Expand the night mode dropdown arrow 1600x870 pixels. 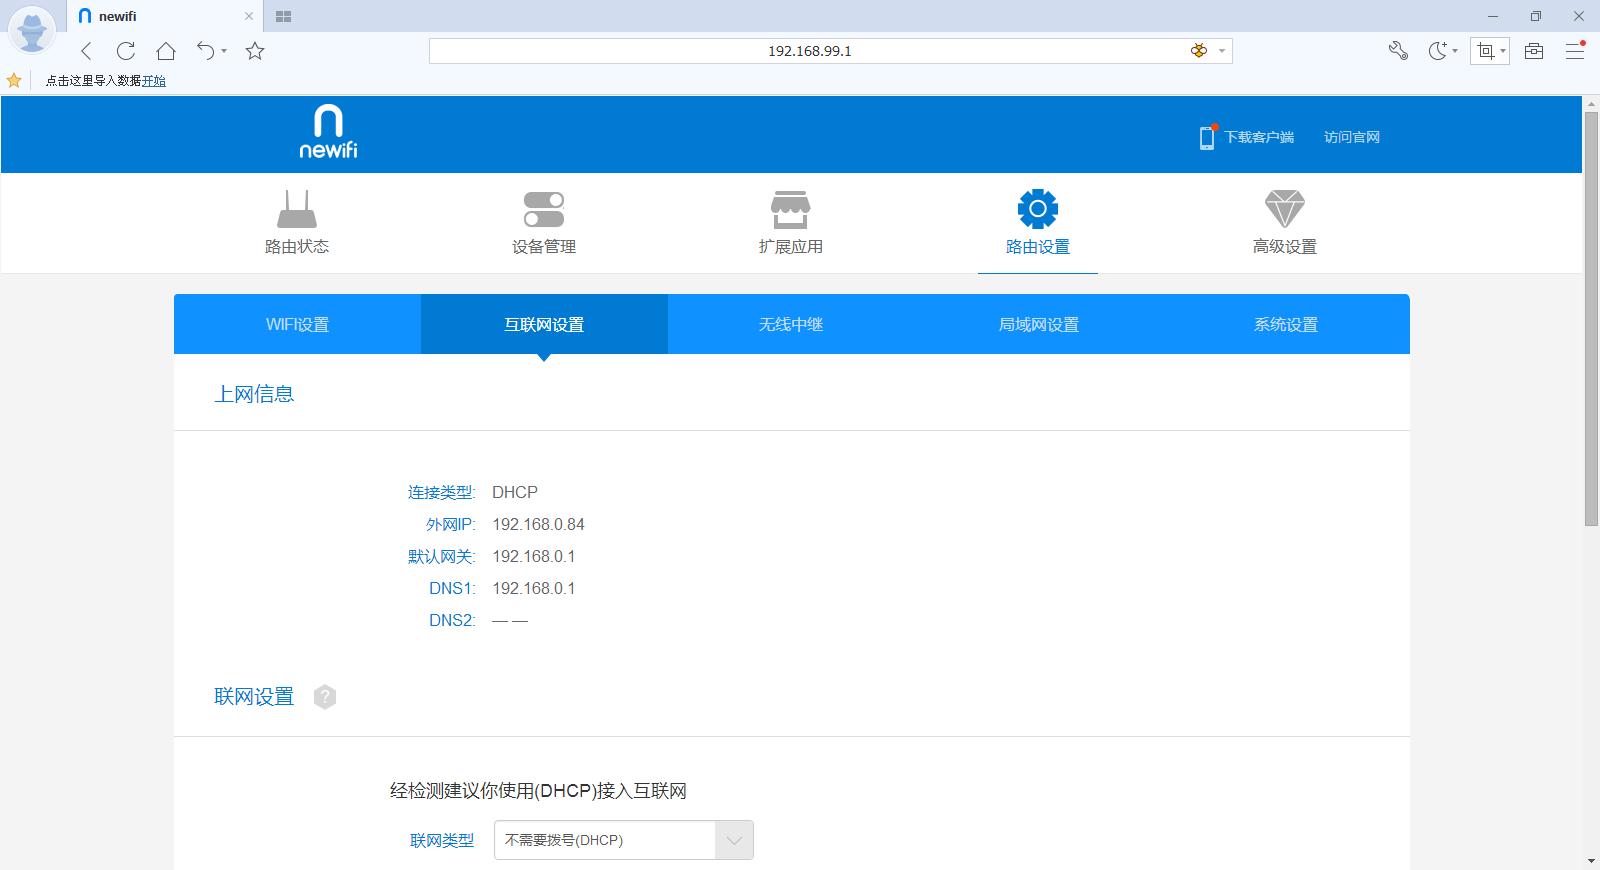[1455, 51]
